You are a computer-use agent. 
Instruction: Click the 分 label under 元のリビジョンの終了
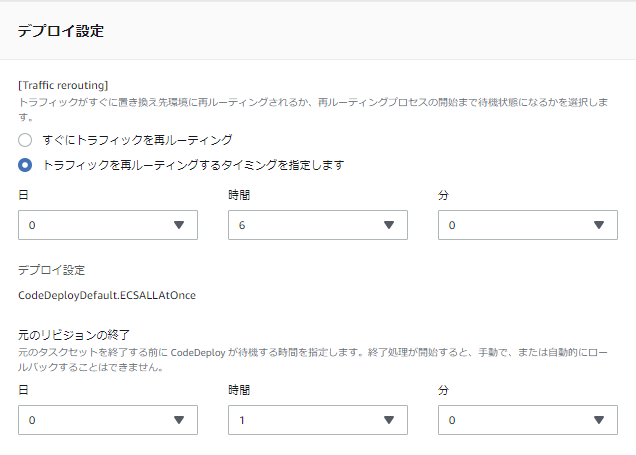(x=443, y=391)
